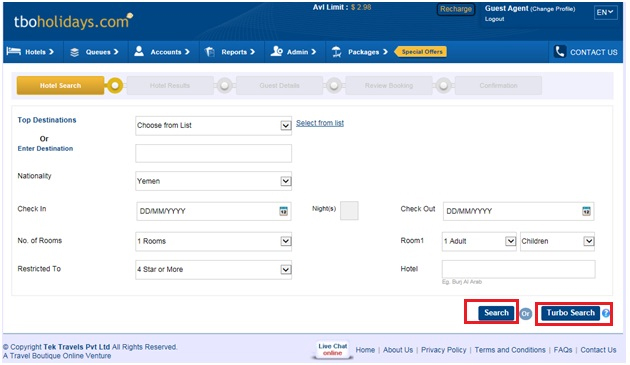Click the Select from list link

click(320, 123)
